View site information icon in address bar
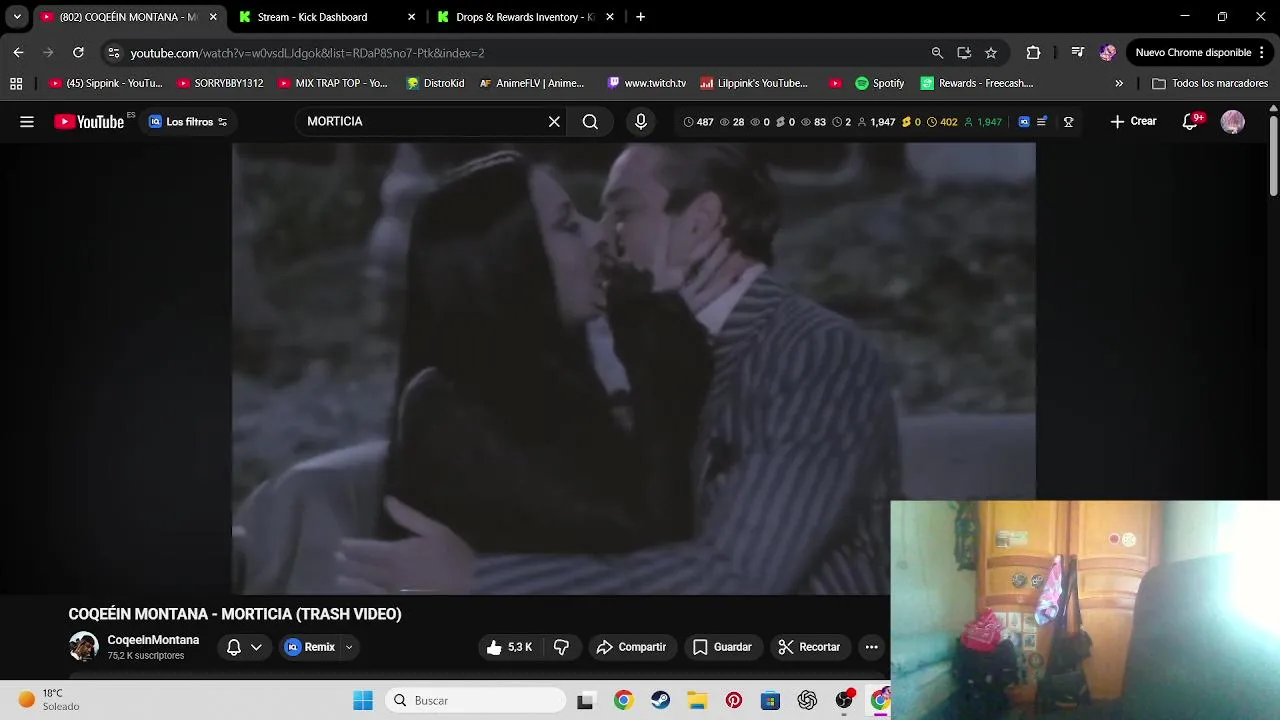Viewport: 1280px width, 720px height. (113, 53)
